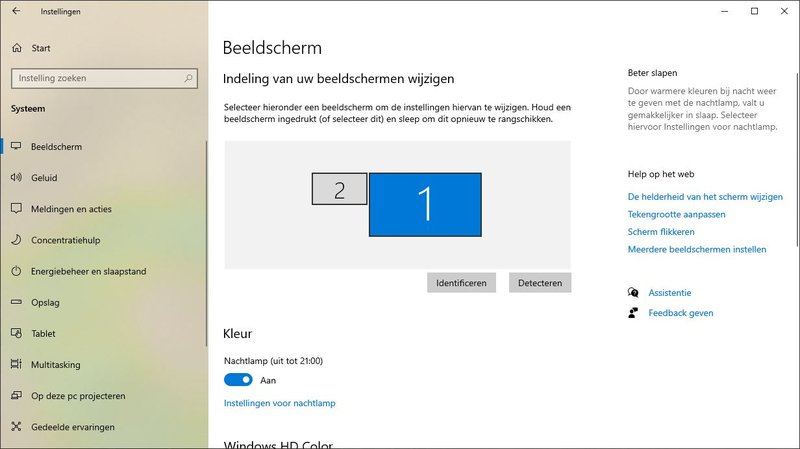800x449 pixels.
Task: Click the Multitasking icon
Action: [16, 364]
